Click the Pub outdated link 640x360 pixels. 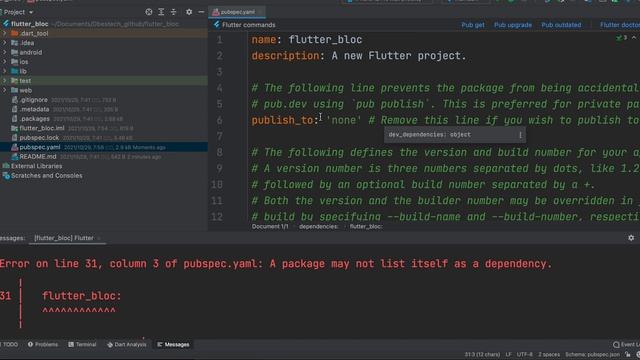click(x=561, y=25)
